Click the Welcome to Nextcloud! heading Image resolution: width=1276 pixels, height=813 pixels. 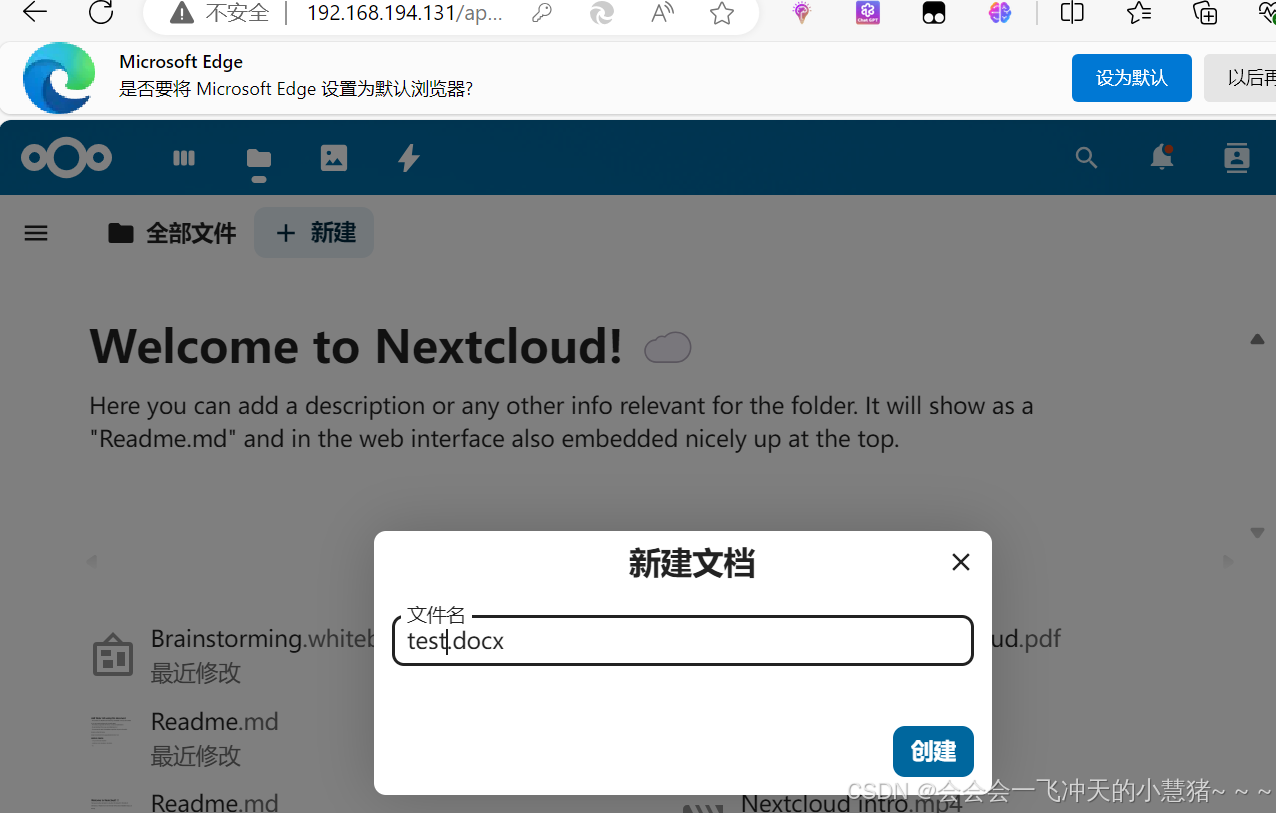pyautogui.click(x=356, y=347)
